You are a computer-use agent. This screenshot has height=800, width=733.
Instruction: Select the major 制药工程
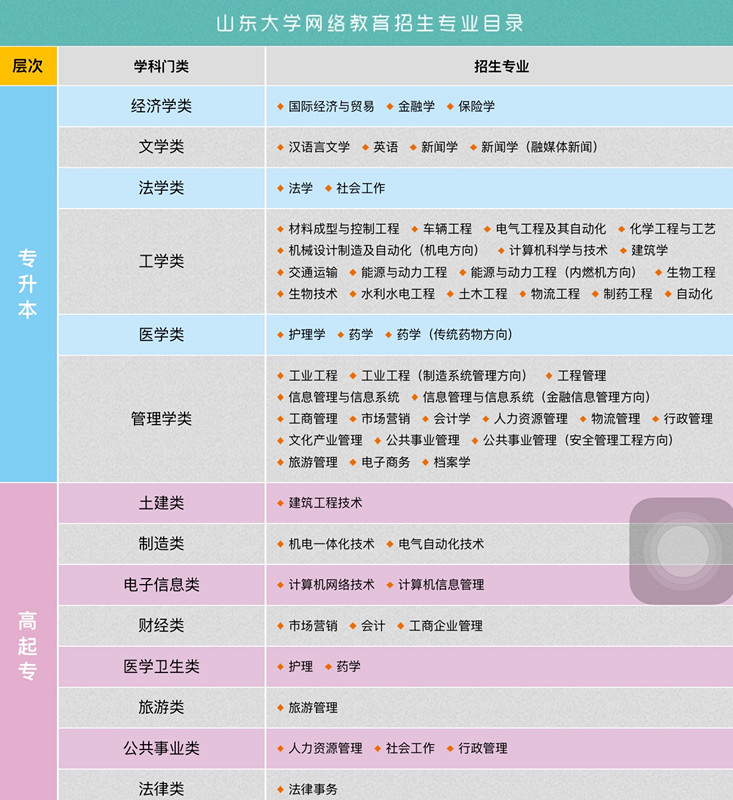pyautogui.click(x=627, y=294)
